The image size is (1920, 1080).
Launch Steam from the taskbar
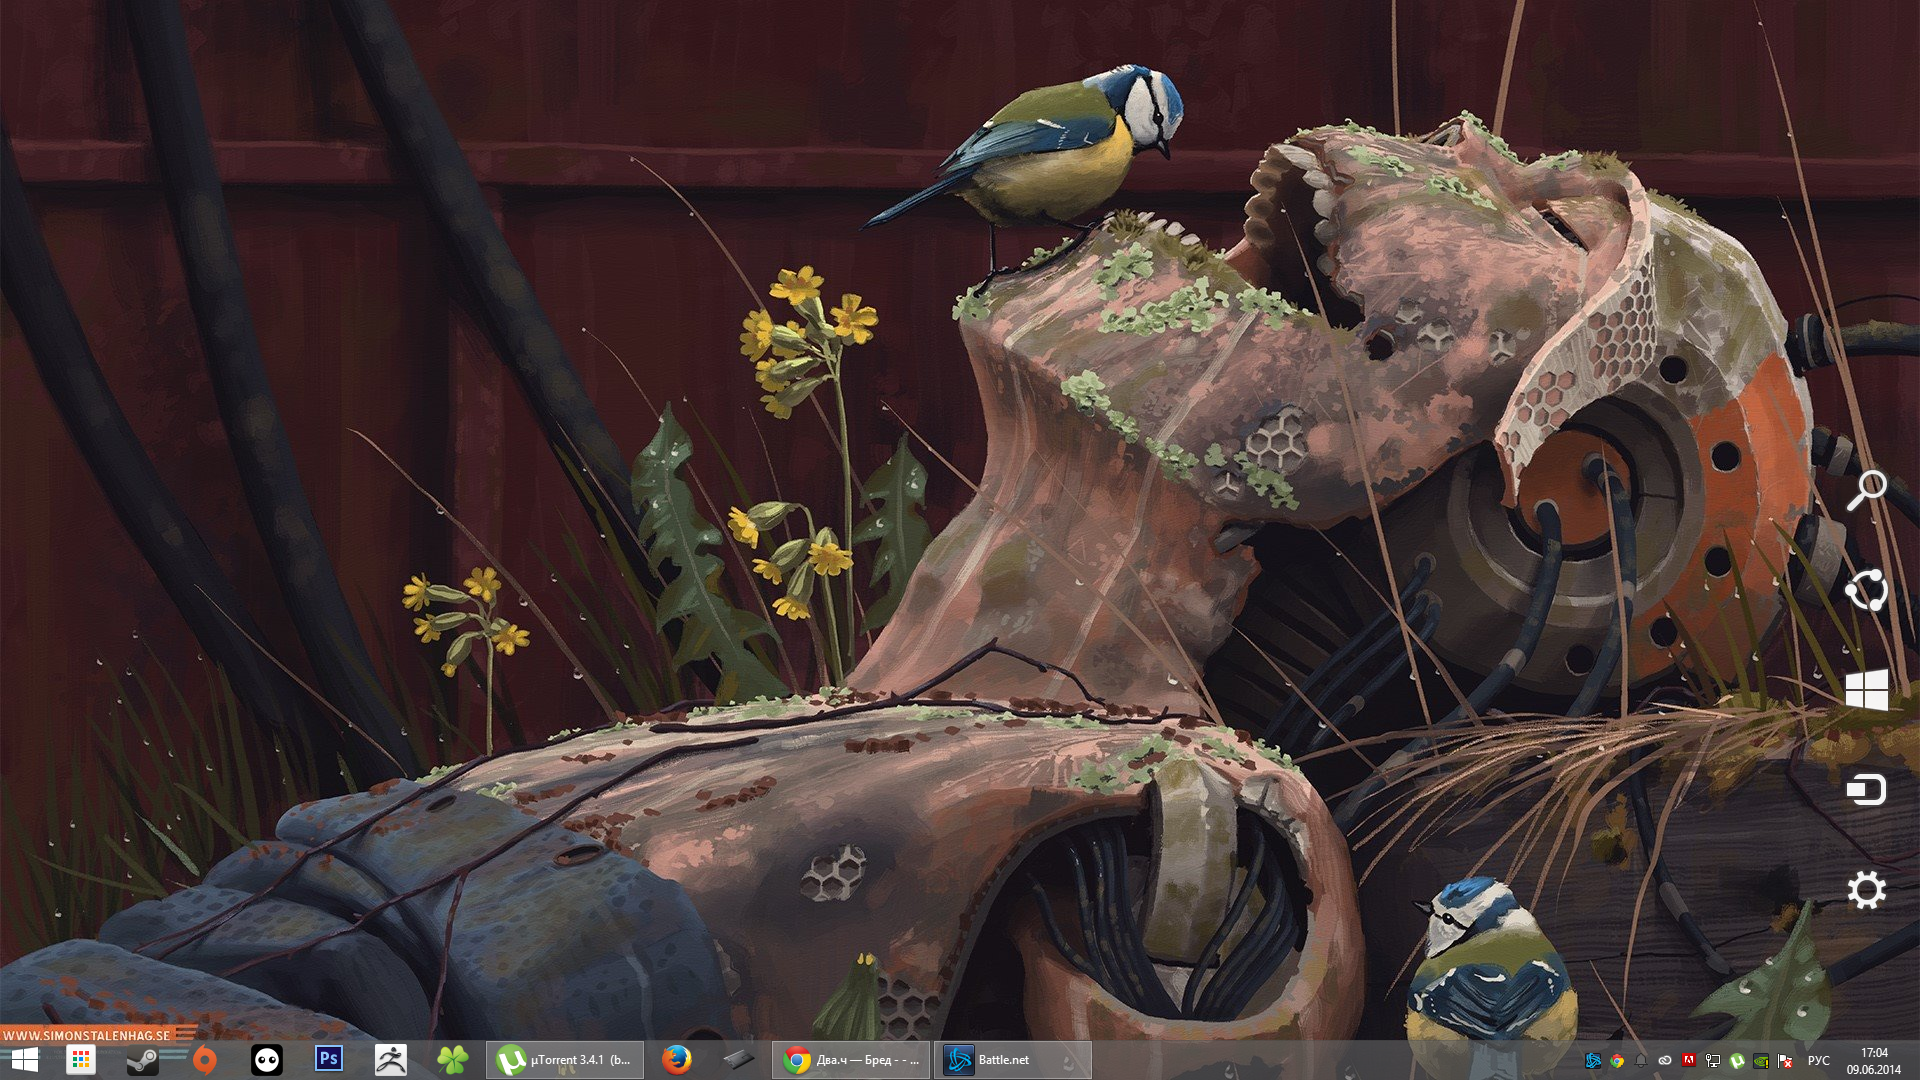point(143,1060)
